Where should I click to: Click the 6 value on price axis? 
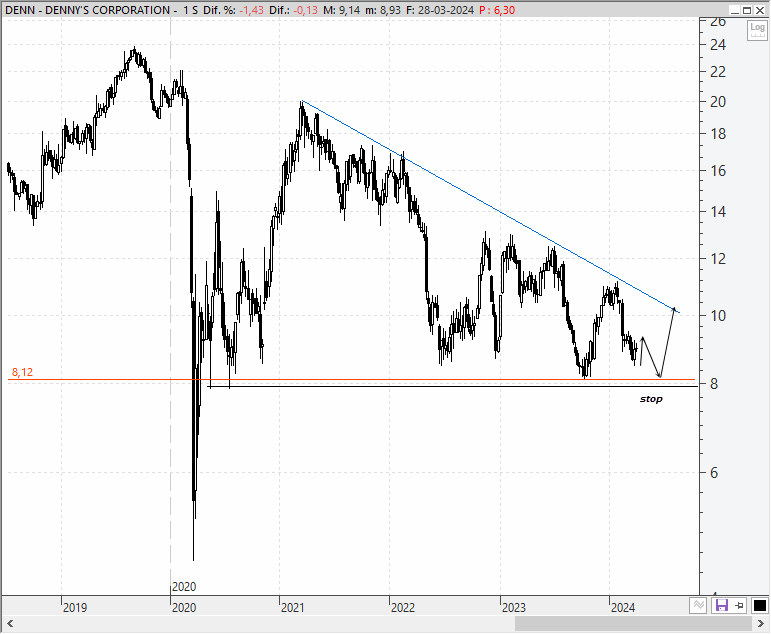(714, 473)
